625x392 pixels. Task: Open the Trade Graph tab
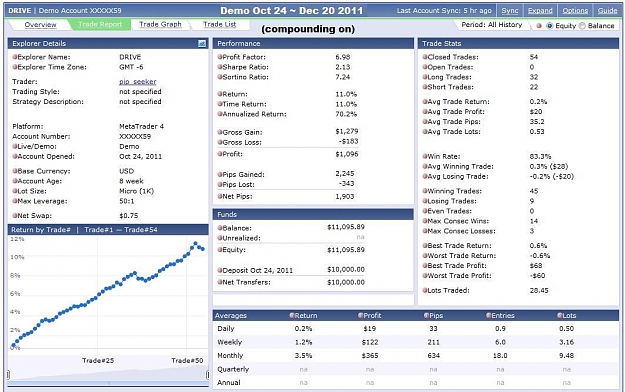tap(160, 25)
